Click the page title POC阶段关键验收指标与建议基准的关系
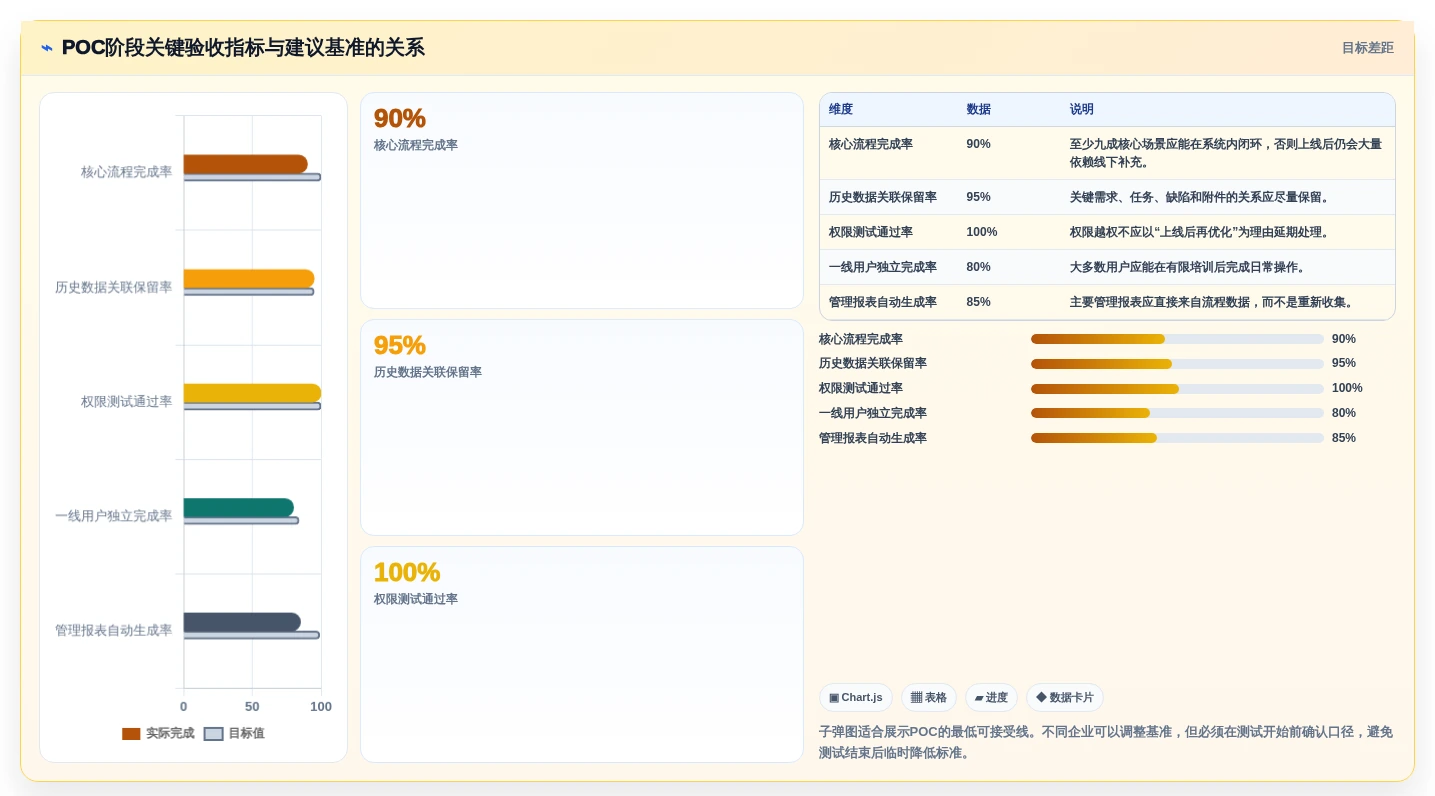 click(243, 48)
